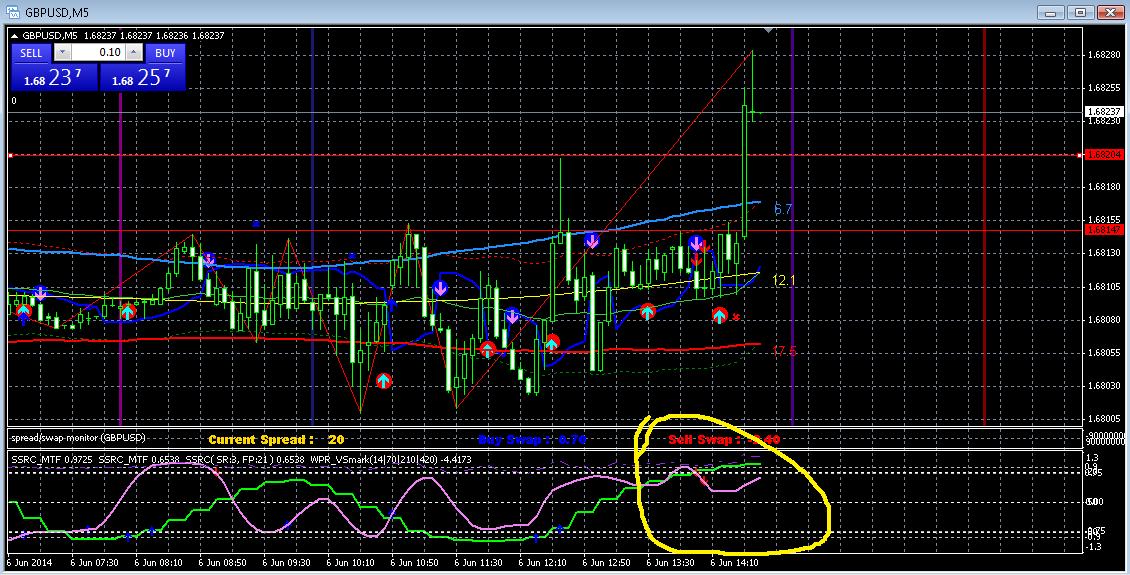Focus the 0.10 volume input field
1130x575 pixels.
coord(98,53)
